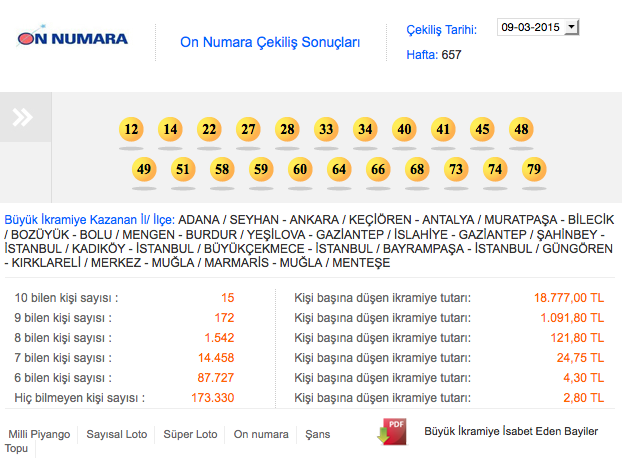Viewport: 622px width, 468px height.
Task: Click yellow ball number 27
Action: coord(248,129)
